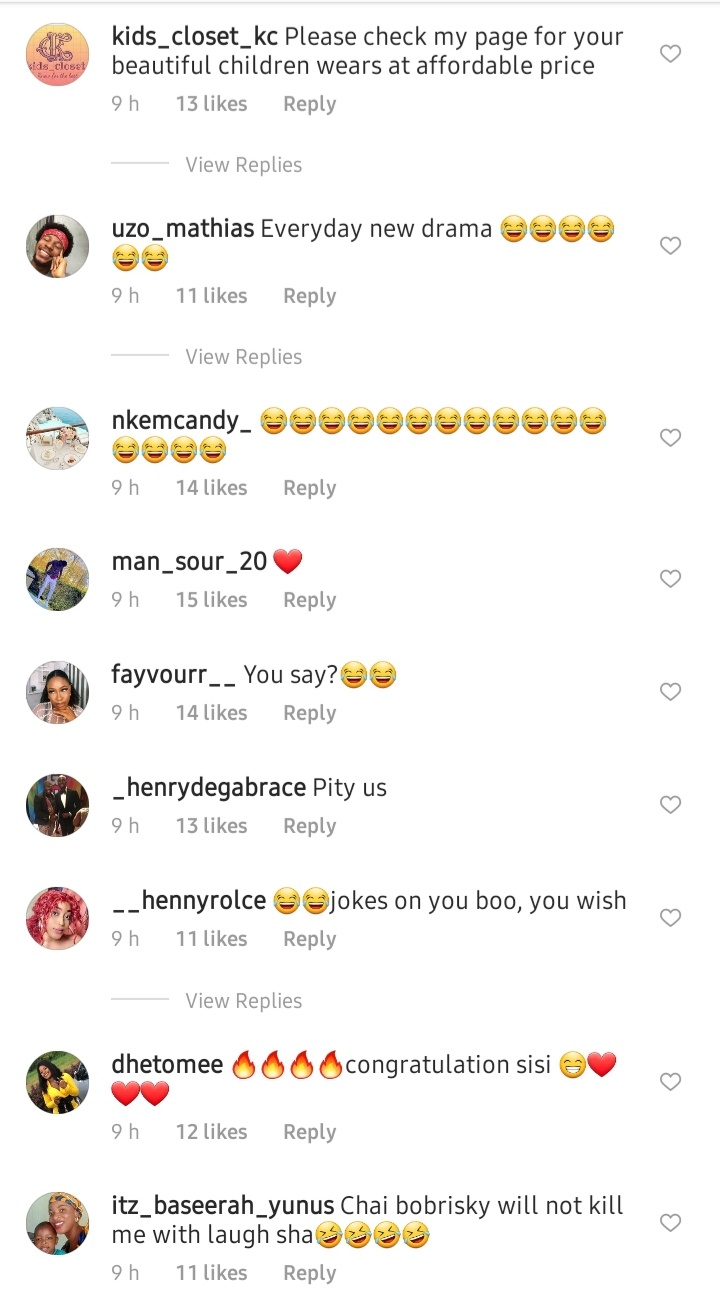
Task: Heart the man_sour_20 comment
Action: point(670,579)
